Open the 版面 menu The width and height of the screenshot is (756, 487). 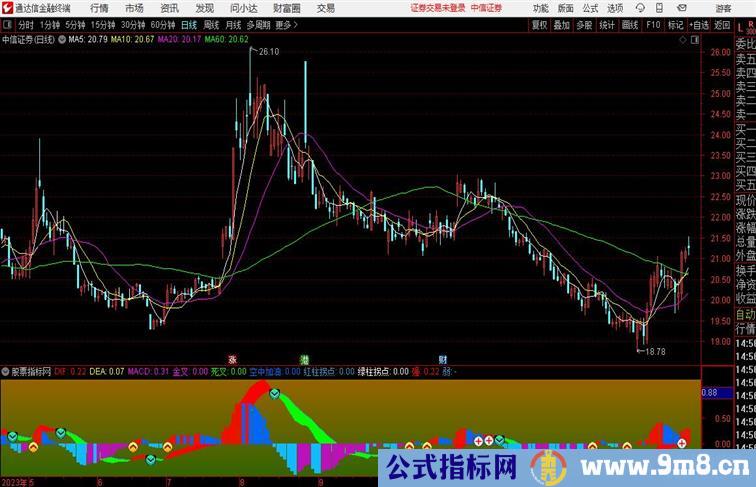[566, 8]
